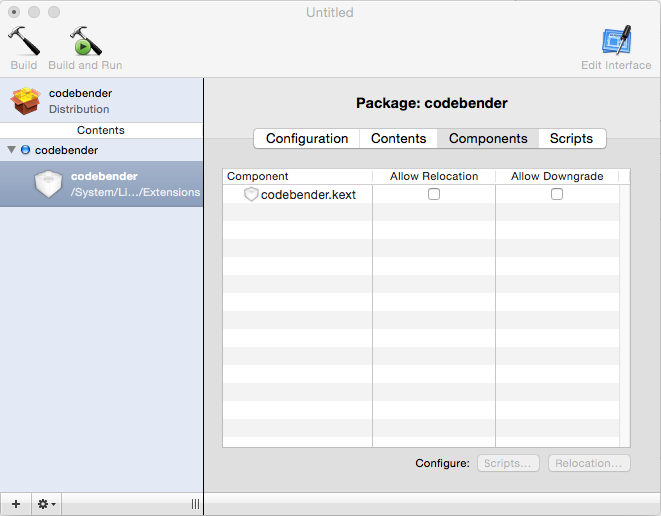
Task: Open the gear action menu
Action: click(46, 504)
